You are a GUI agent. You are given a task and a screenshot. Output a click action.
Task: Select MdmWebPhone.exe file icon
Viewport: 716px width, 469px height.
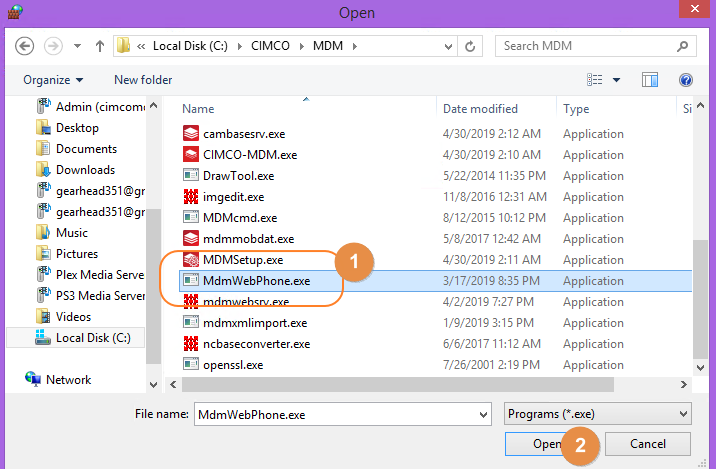pos(191,280)
